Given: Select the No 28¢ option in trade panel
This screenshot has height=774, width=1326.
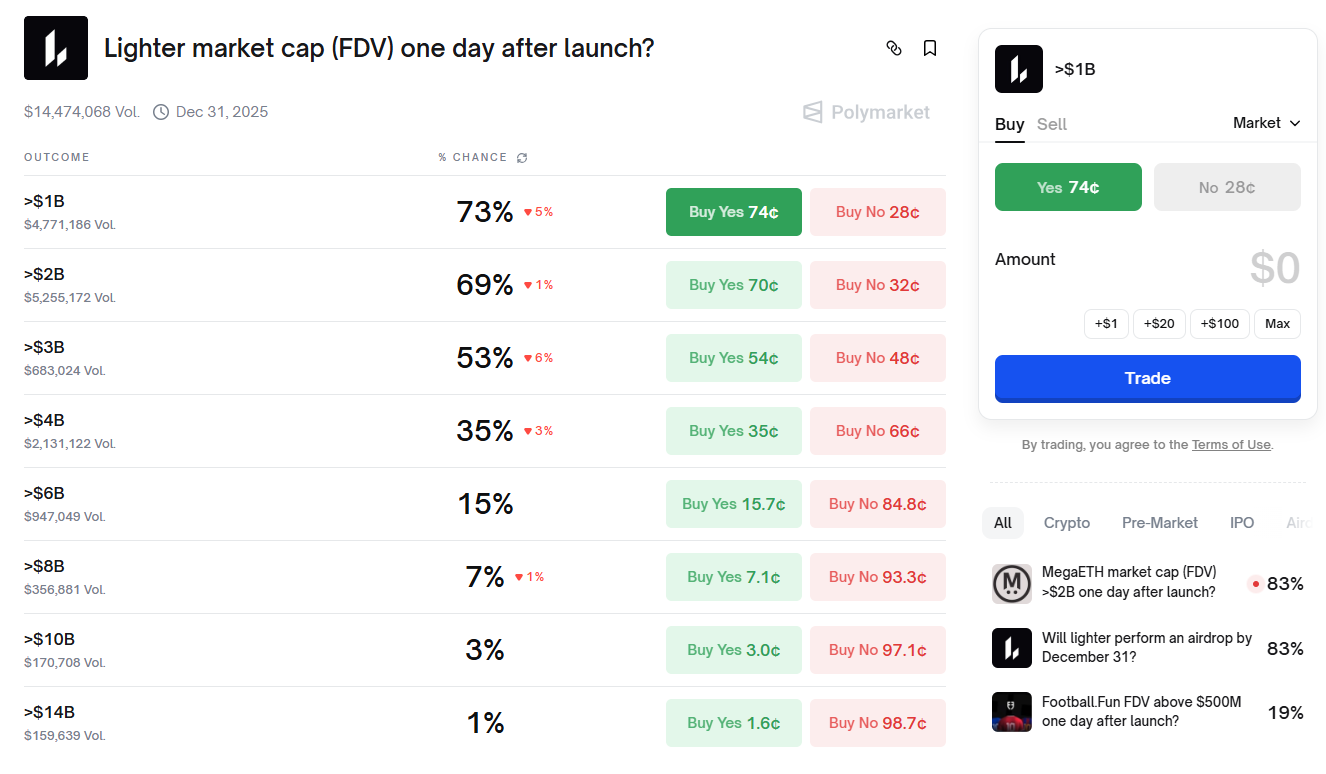Looking at the screenshot, I should (x=1227, y=187).
